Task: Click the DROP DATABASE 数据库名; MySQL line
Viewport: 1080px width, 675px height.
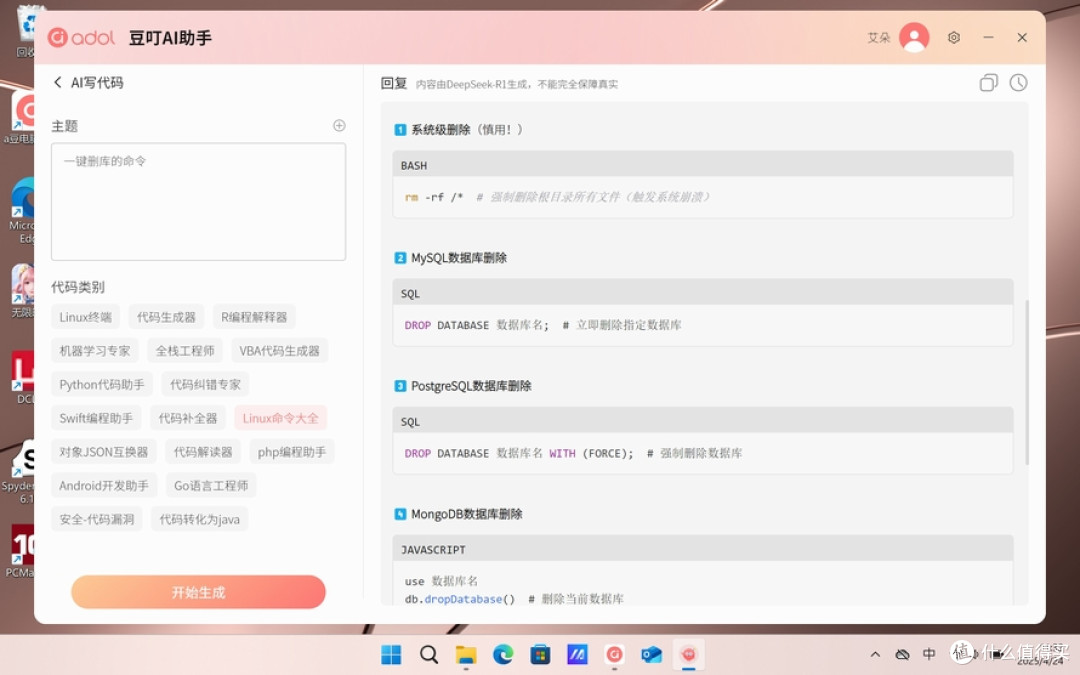Action: point(477,325)
